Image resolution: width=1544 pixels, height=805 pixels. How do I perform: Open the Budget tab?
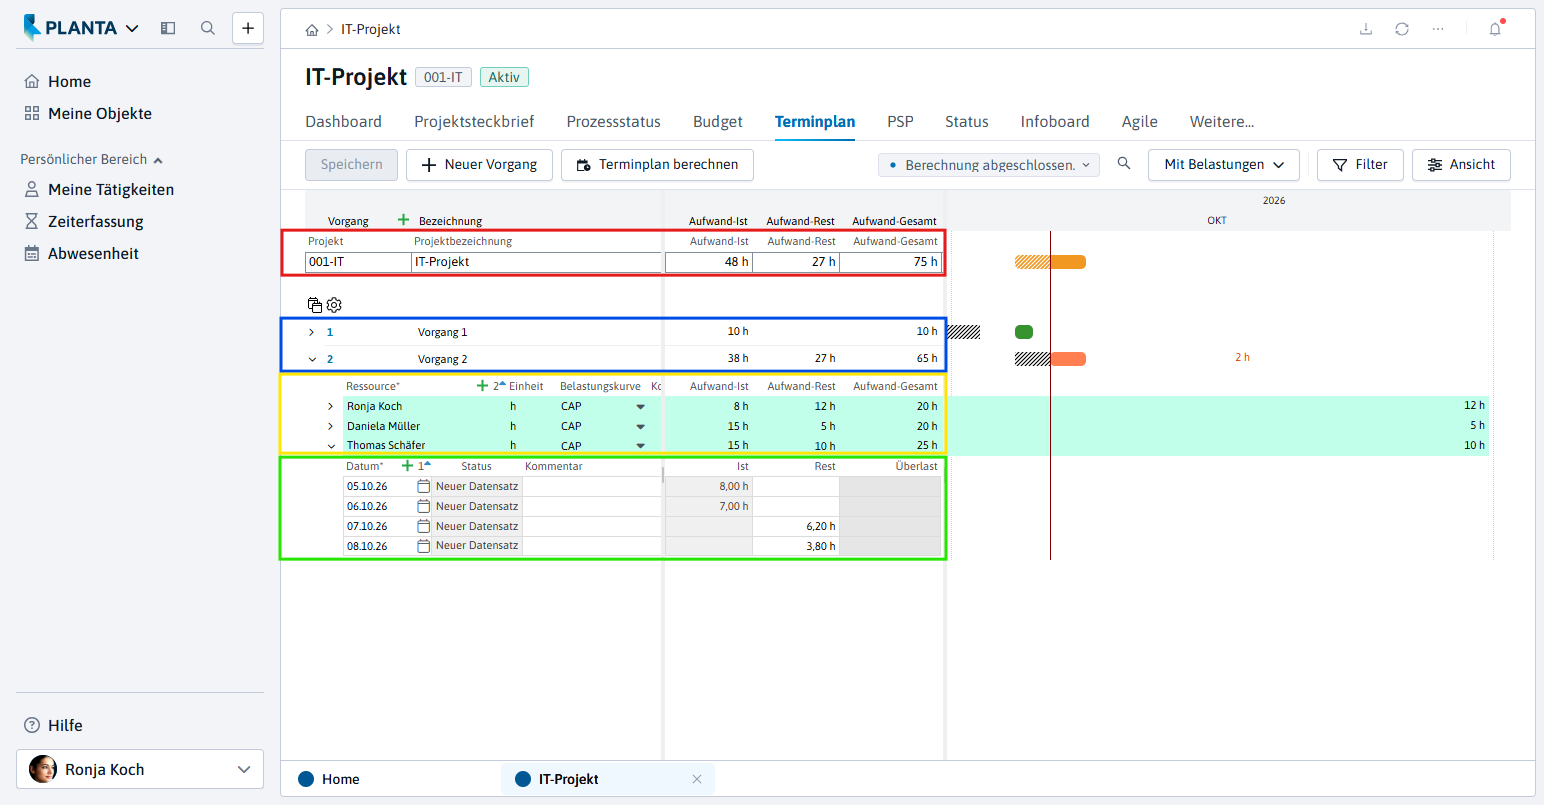tap(718, 122)
